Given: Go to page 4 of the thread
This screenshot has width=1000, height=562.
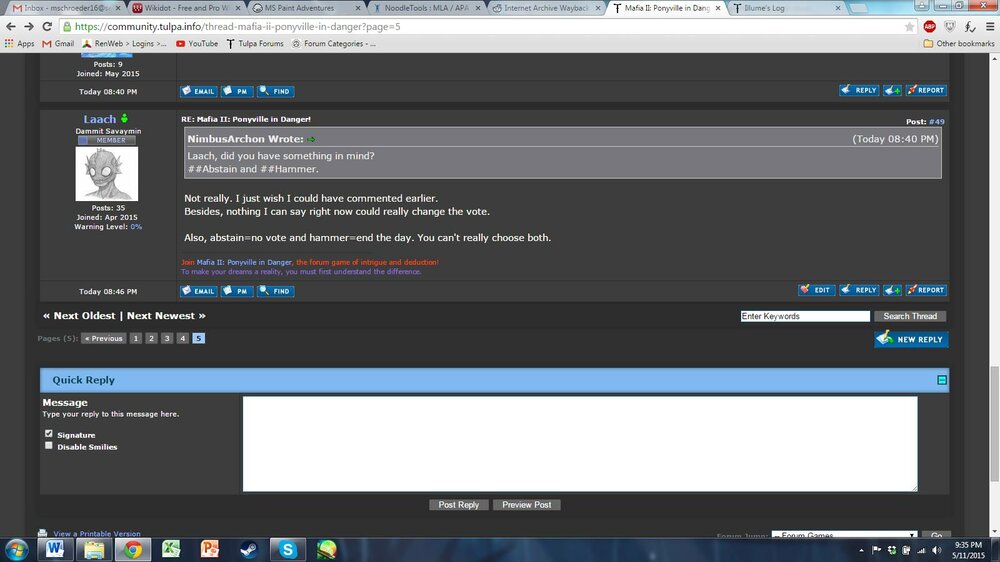Looking at the screenshot, I should pos(182,338).
